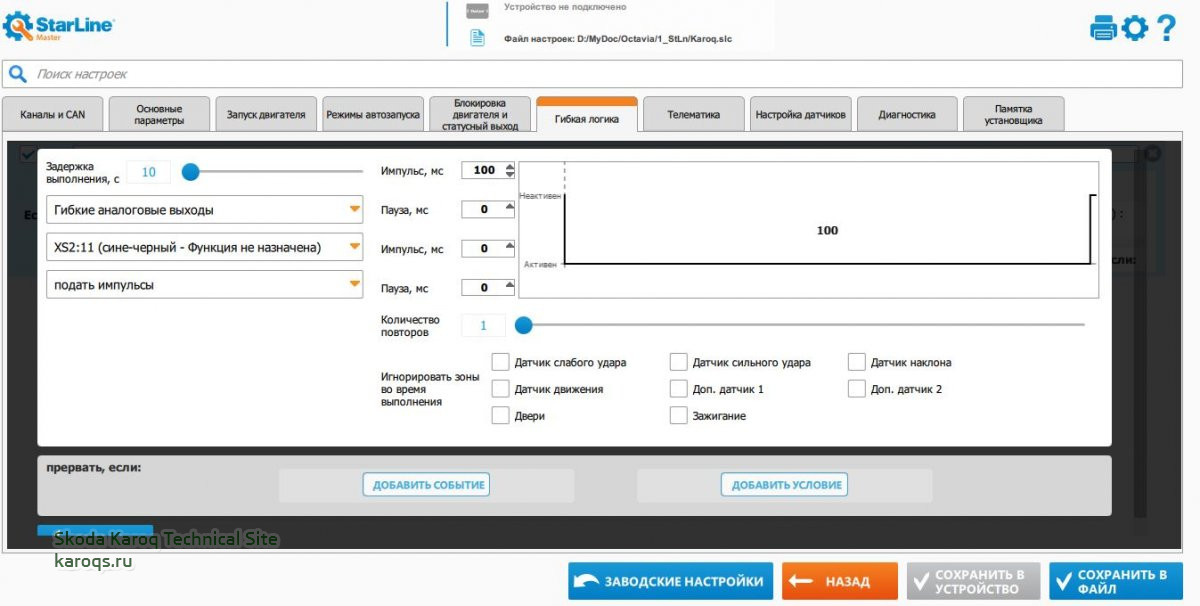1200x606 pixels.
Task: Increase the first Импульс value with up arrow
Action: pyautogui.click(x=510, y=166)
